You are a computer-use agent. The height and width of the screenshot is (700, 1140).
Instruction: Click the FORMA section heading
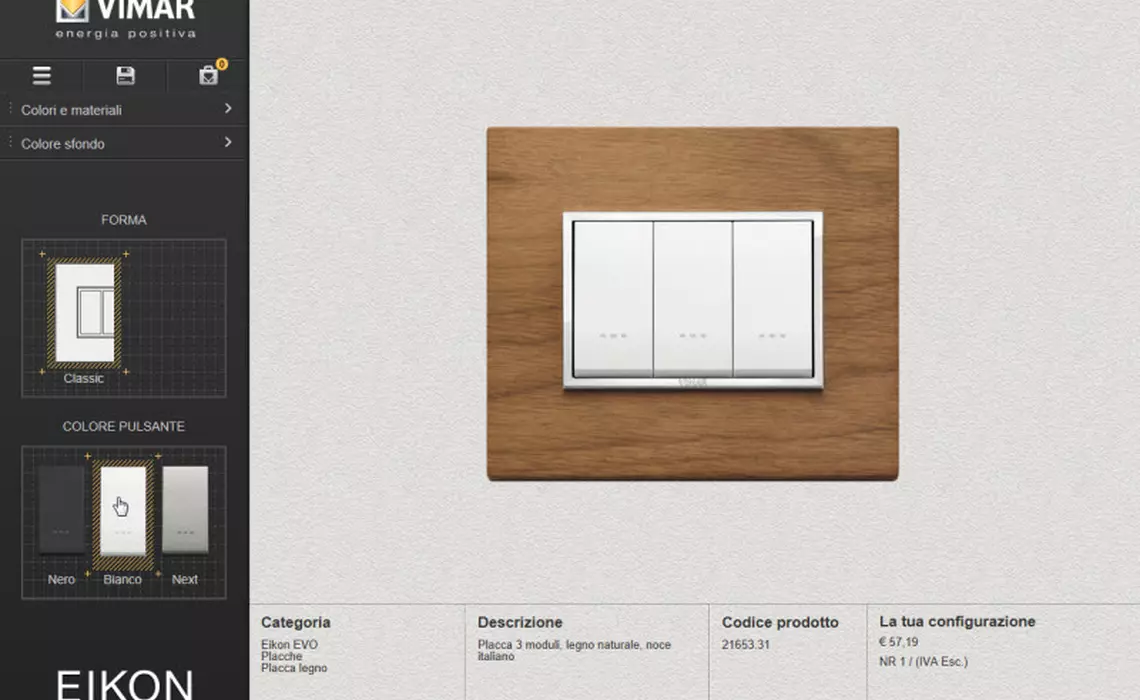pyautogui.click(x=124, y=220)
